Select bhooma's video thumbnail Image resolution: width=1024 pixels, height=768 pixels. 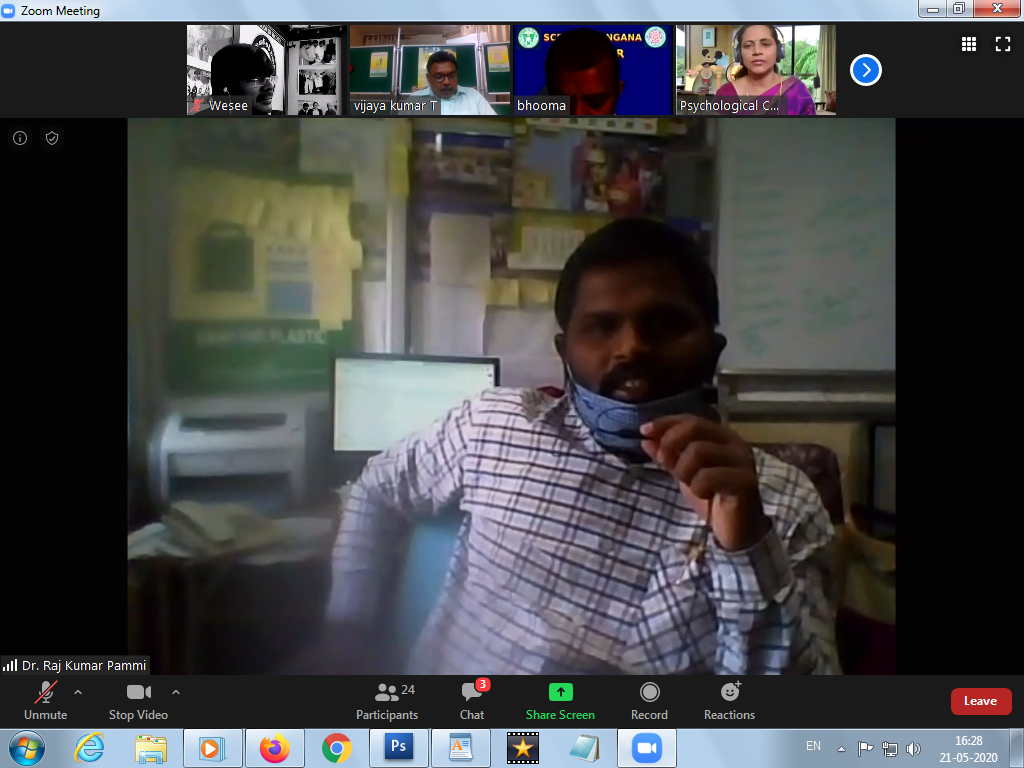click(592, 70)
